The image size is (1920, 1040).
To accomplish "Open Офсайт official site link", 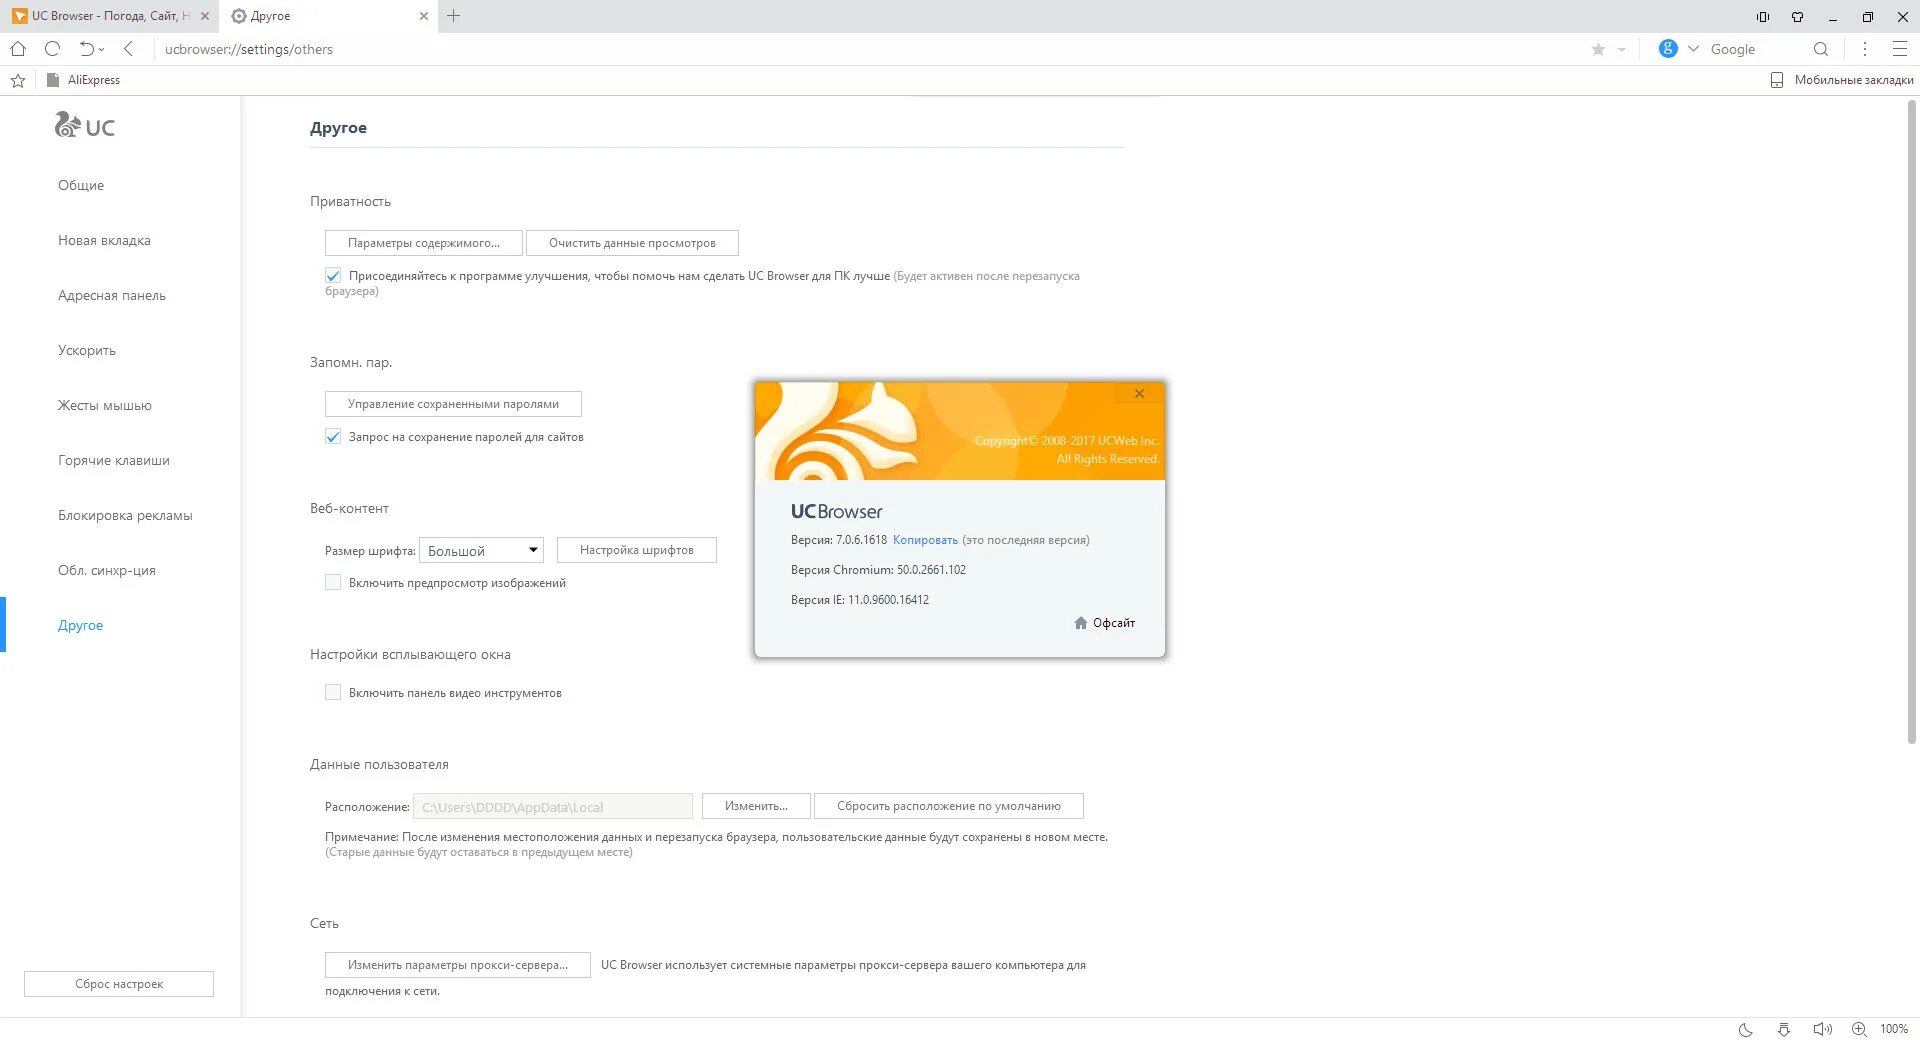I will (x=1105, y=623).
